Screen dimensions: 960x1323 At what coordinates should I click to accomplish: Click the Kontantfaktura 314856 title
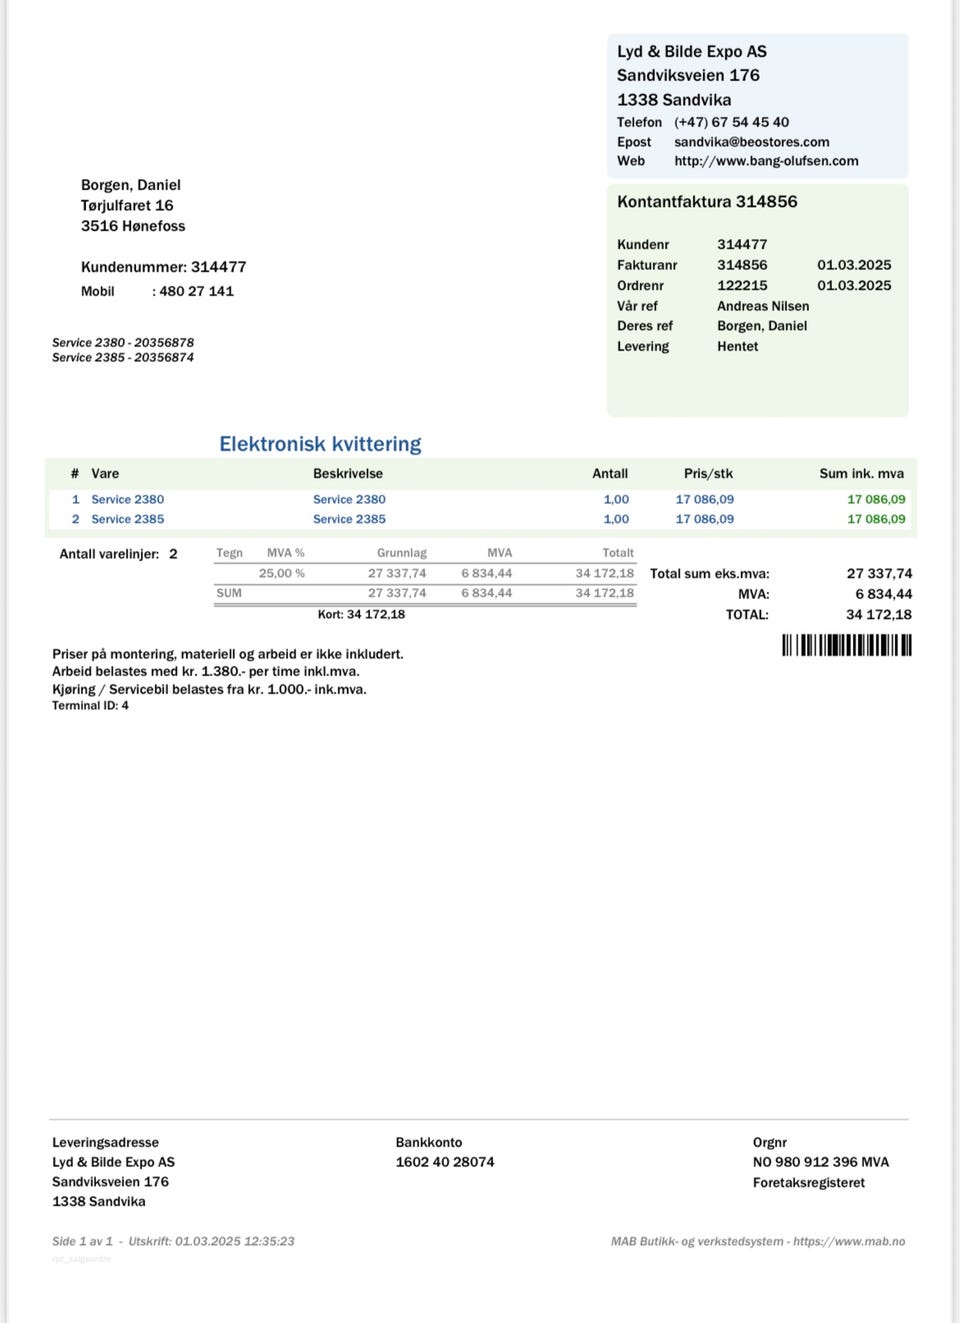[707, 202]
